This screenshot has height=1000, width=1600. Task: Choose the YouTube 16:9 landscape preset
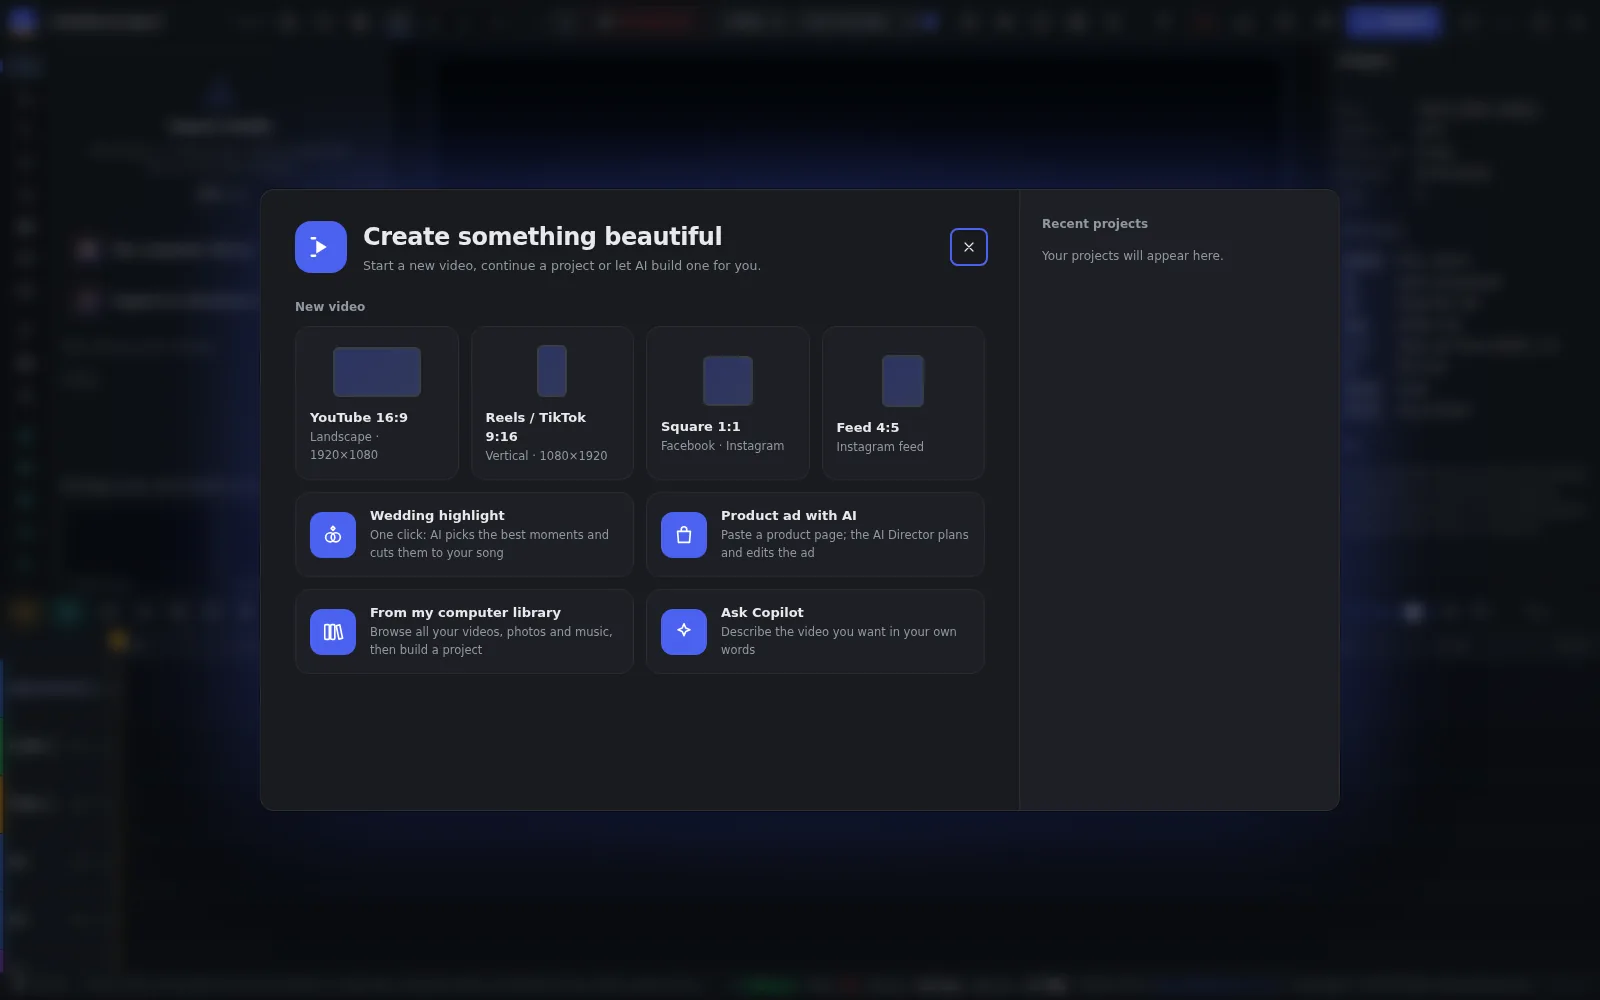click(376, 403)
